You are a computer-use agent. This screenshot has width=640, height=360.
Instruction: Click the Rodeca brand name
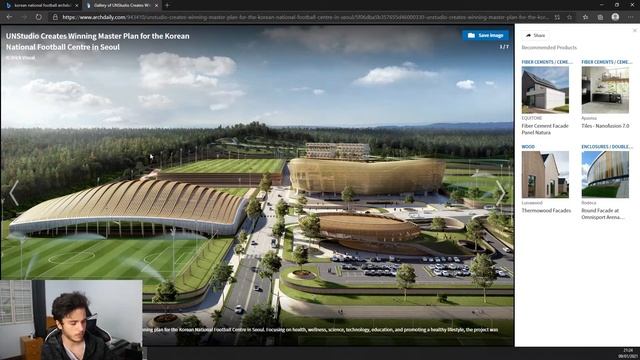coord(589,202)
